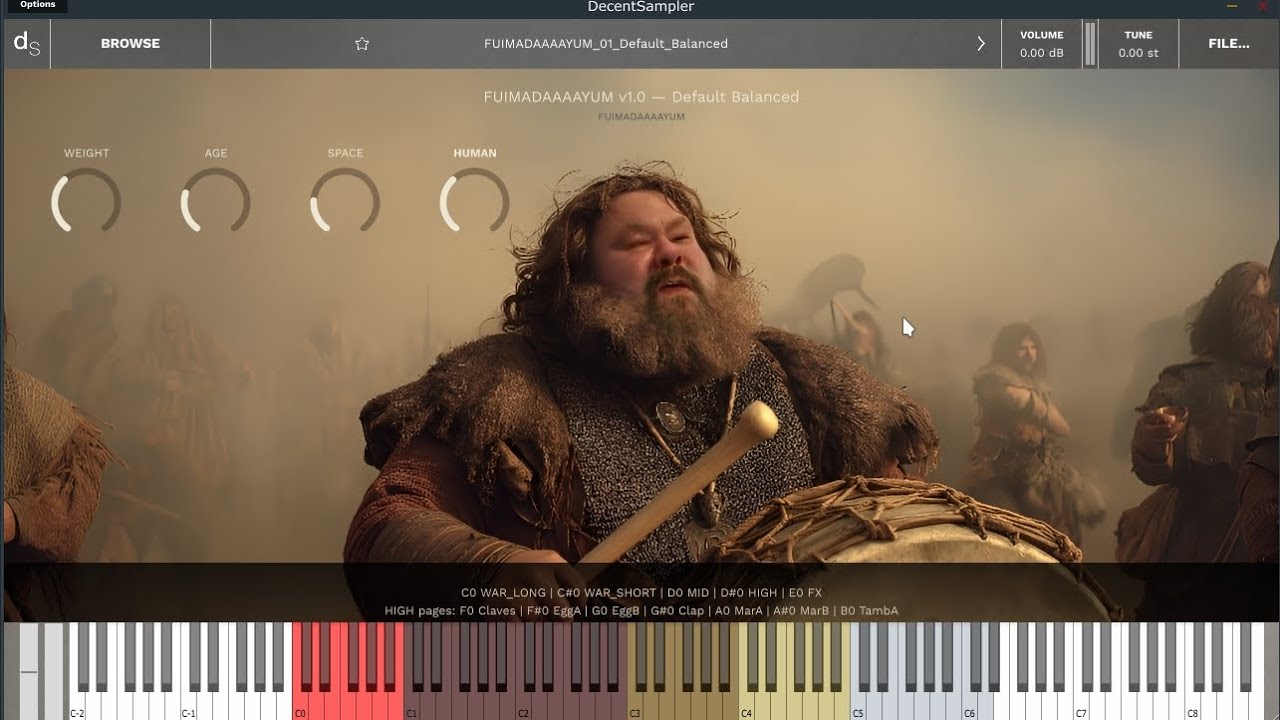
Task: Open the BROWSE preset library
Action: (130, 44)
